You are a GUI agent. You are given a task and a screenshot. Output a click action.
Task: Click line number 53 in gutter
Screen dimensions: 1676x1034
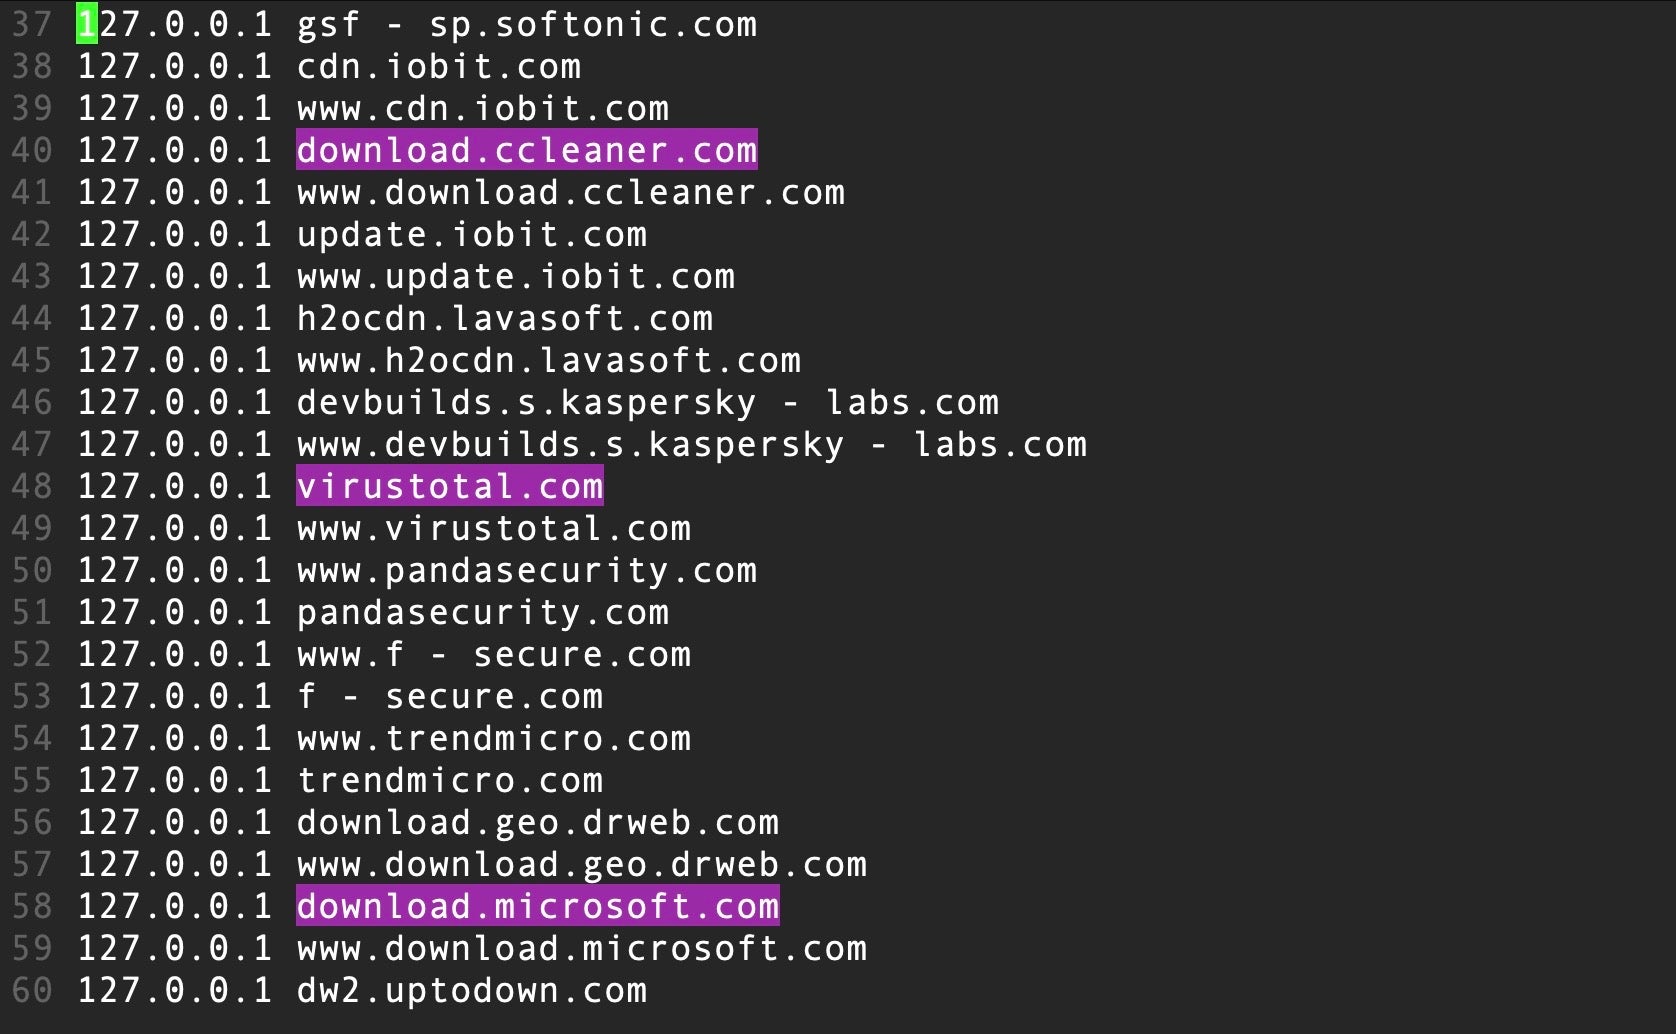pyautogui.click(x=31, y=696)
